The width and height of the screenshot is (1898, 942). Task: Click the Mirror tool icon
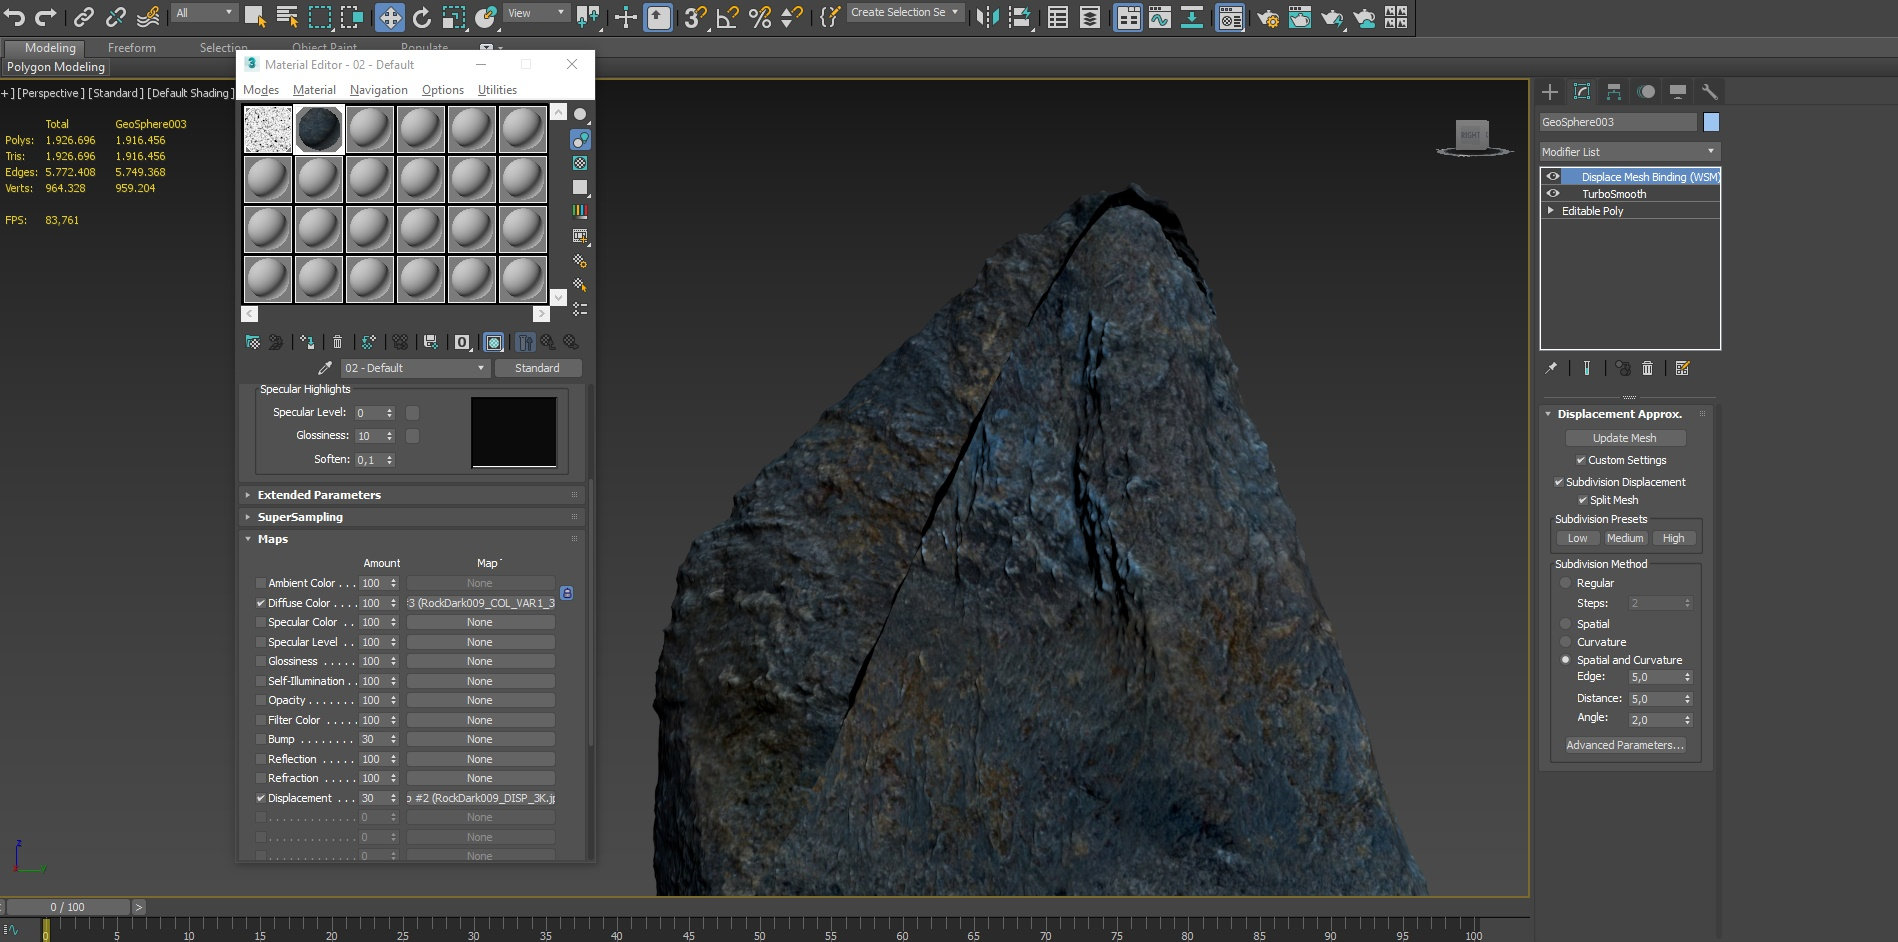987,16
